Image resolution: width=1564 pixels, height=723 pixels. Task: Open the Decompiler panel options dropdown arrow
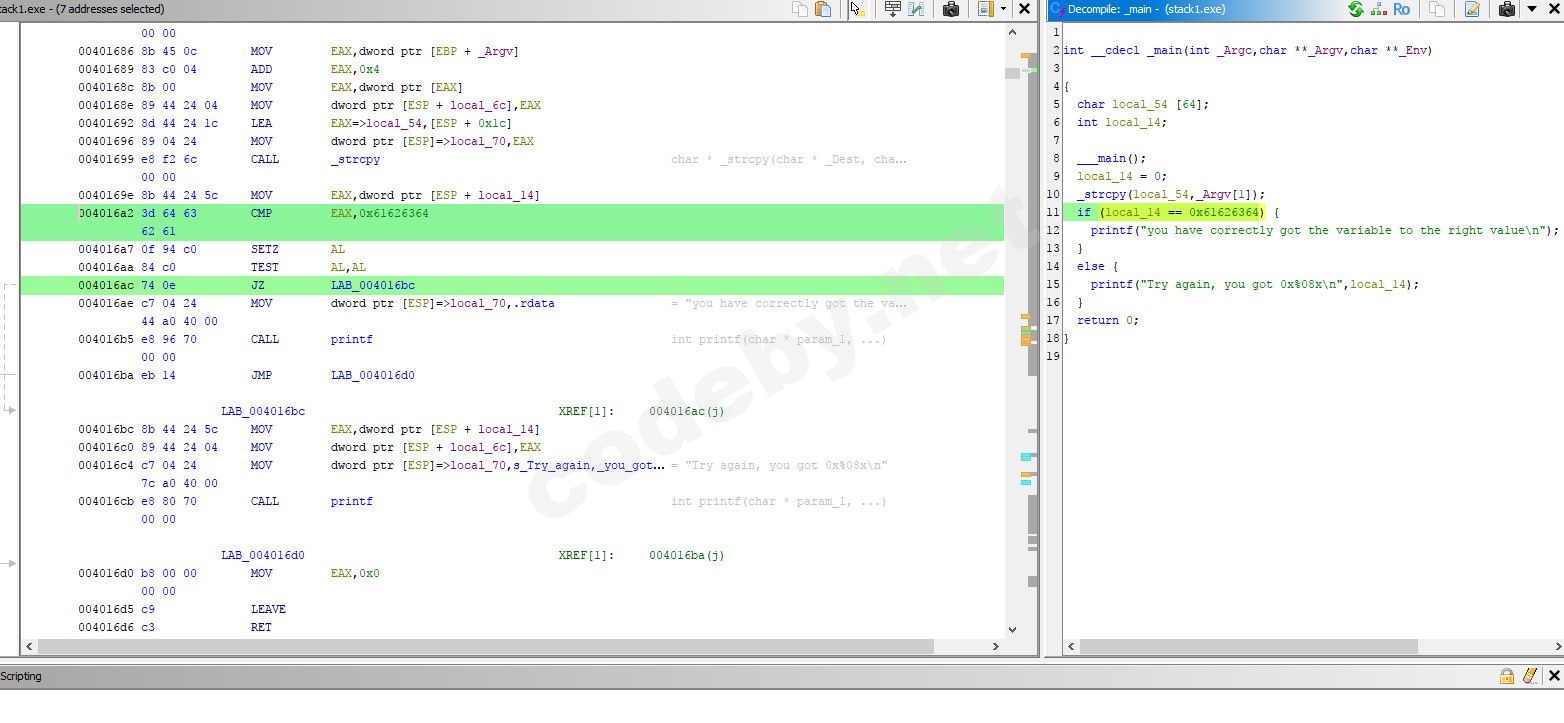click(1531, 9)
